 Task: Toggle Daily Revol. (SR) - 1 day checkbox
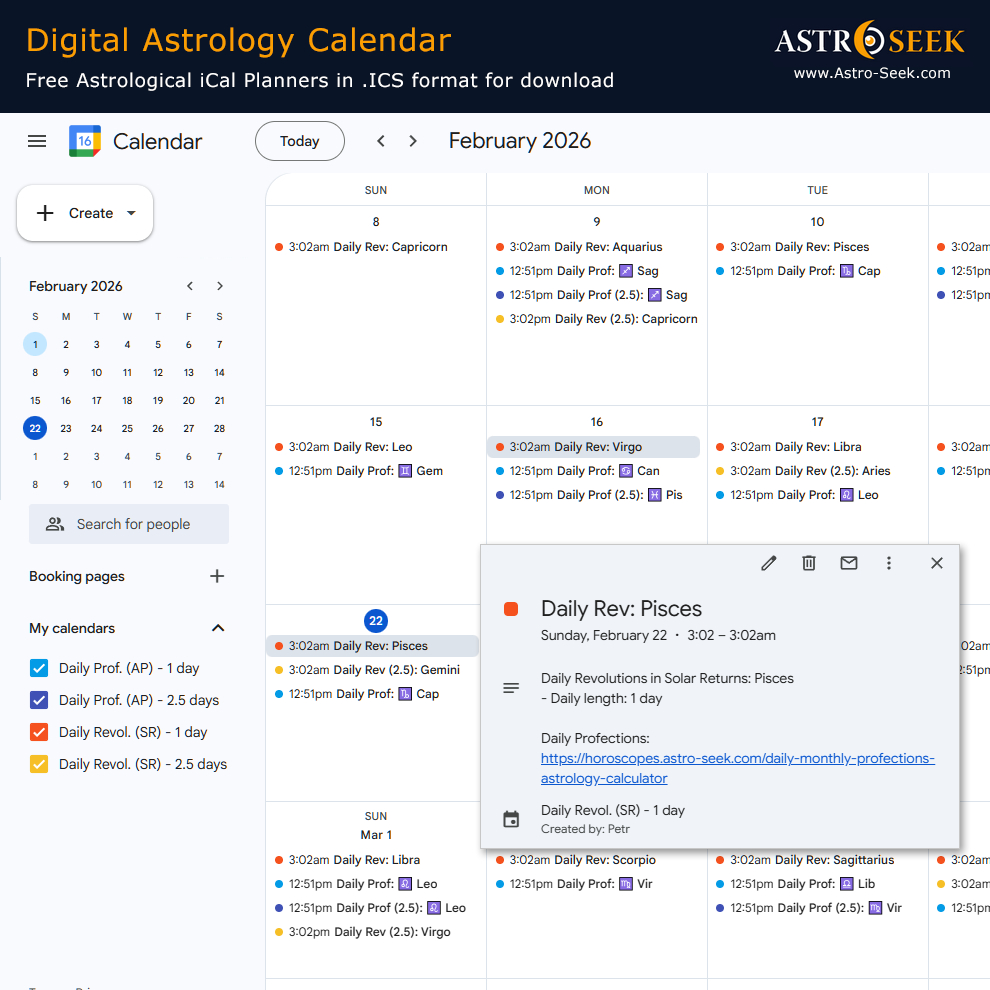[39, 732]
